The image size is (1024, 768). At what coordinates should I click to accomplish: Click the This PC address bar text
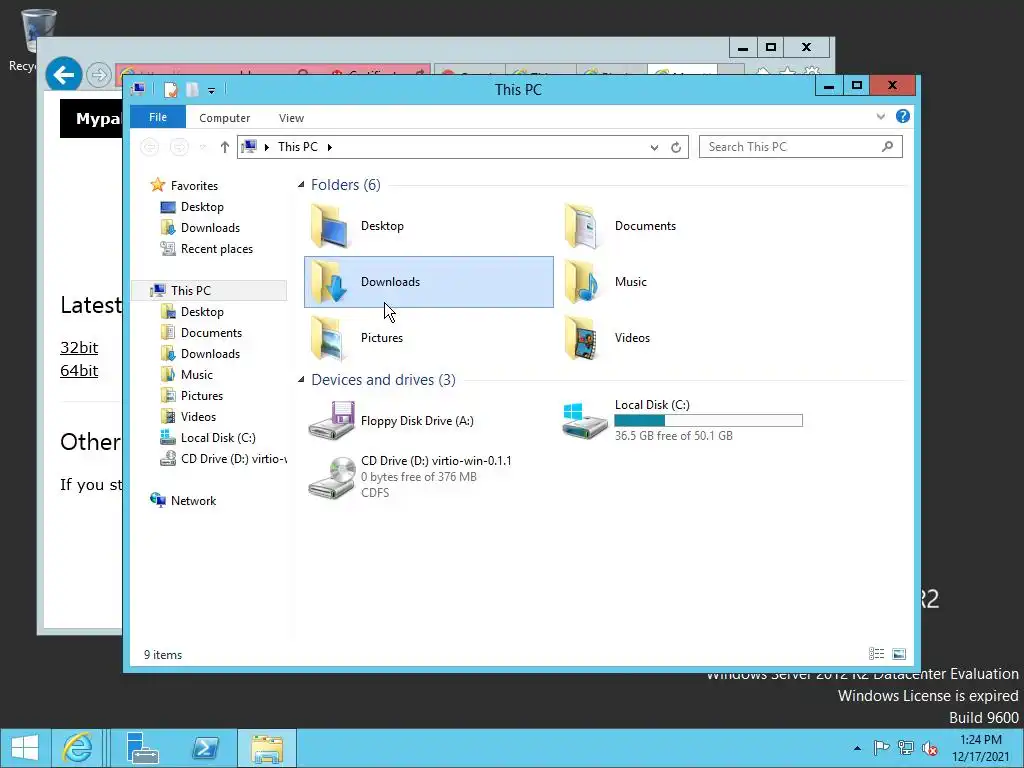298,147
